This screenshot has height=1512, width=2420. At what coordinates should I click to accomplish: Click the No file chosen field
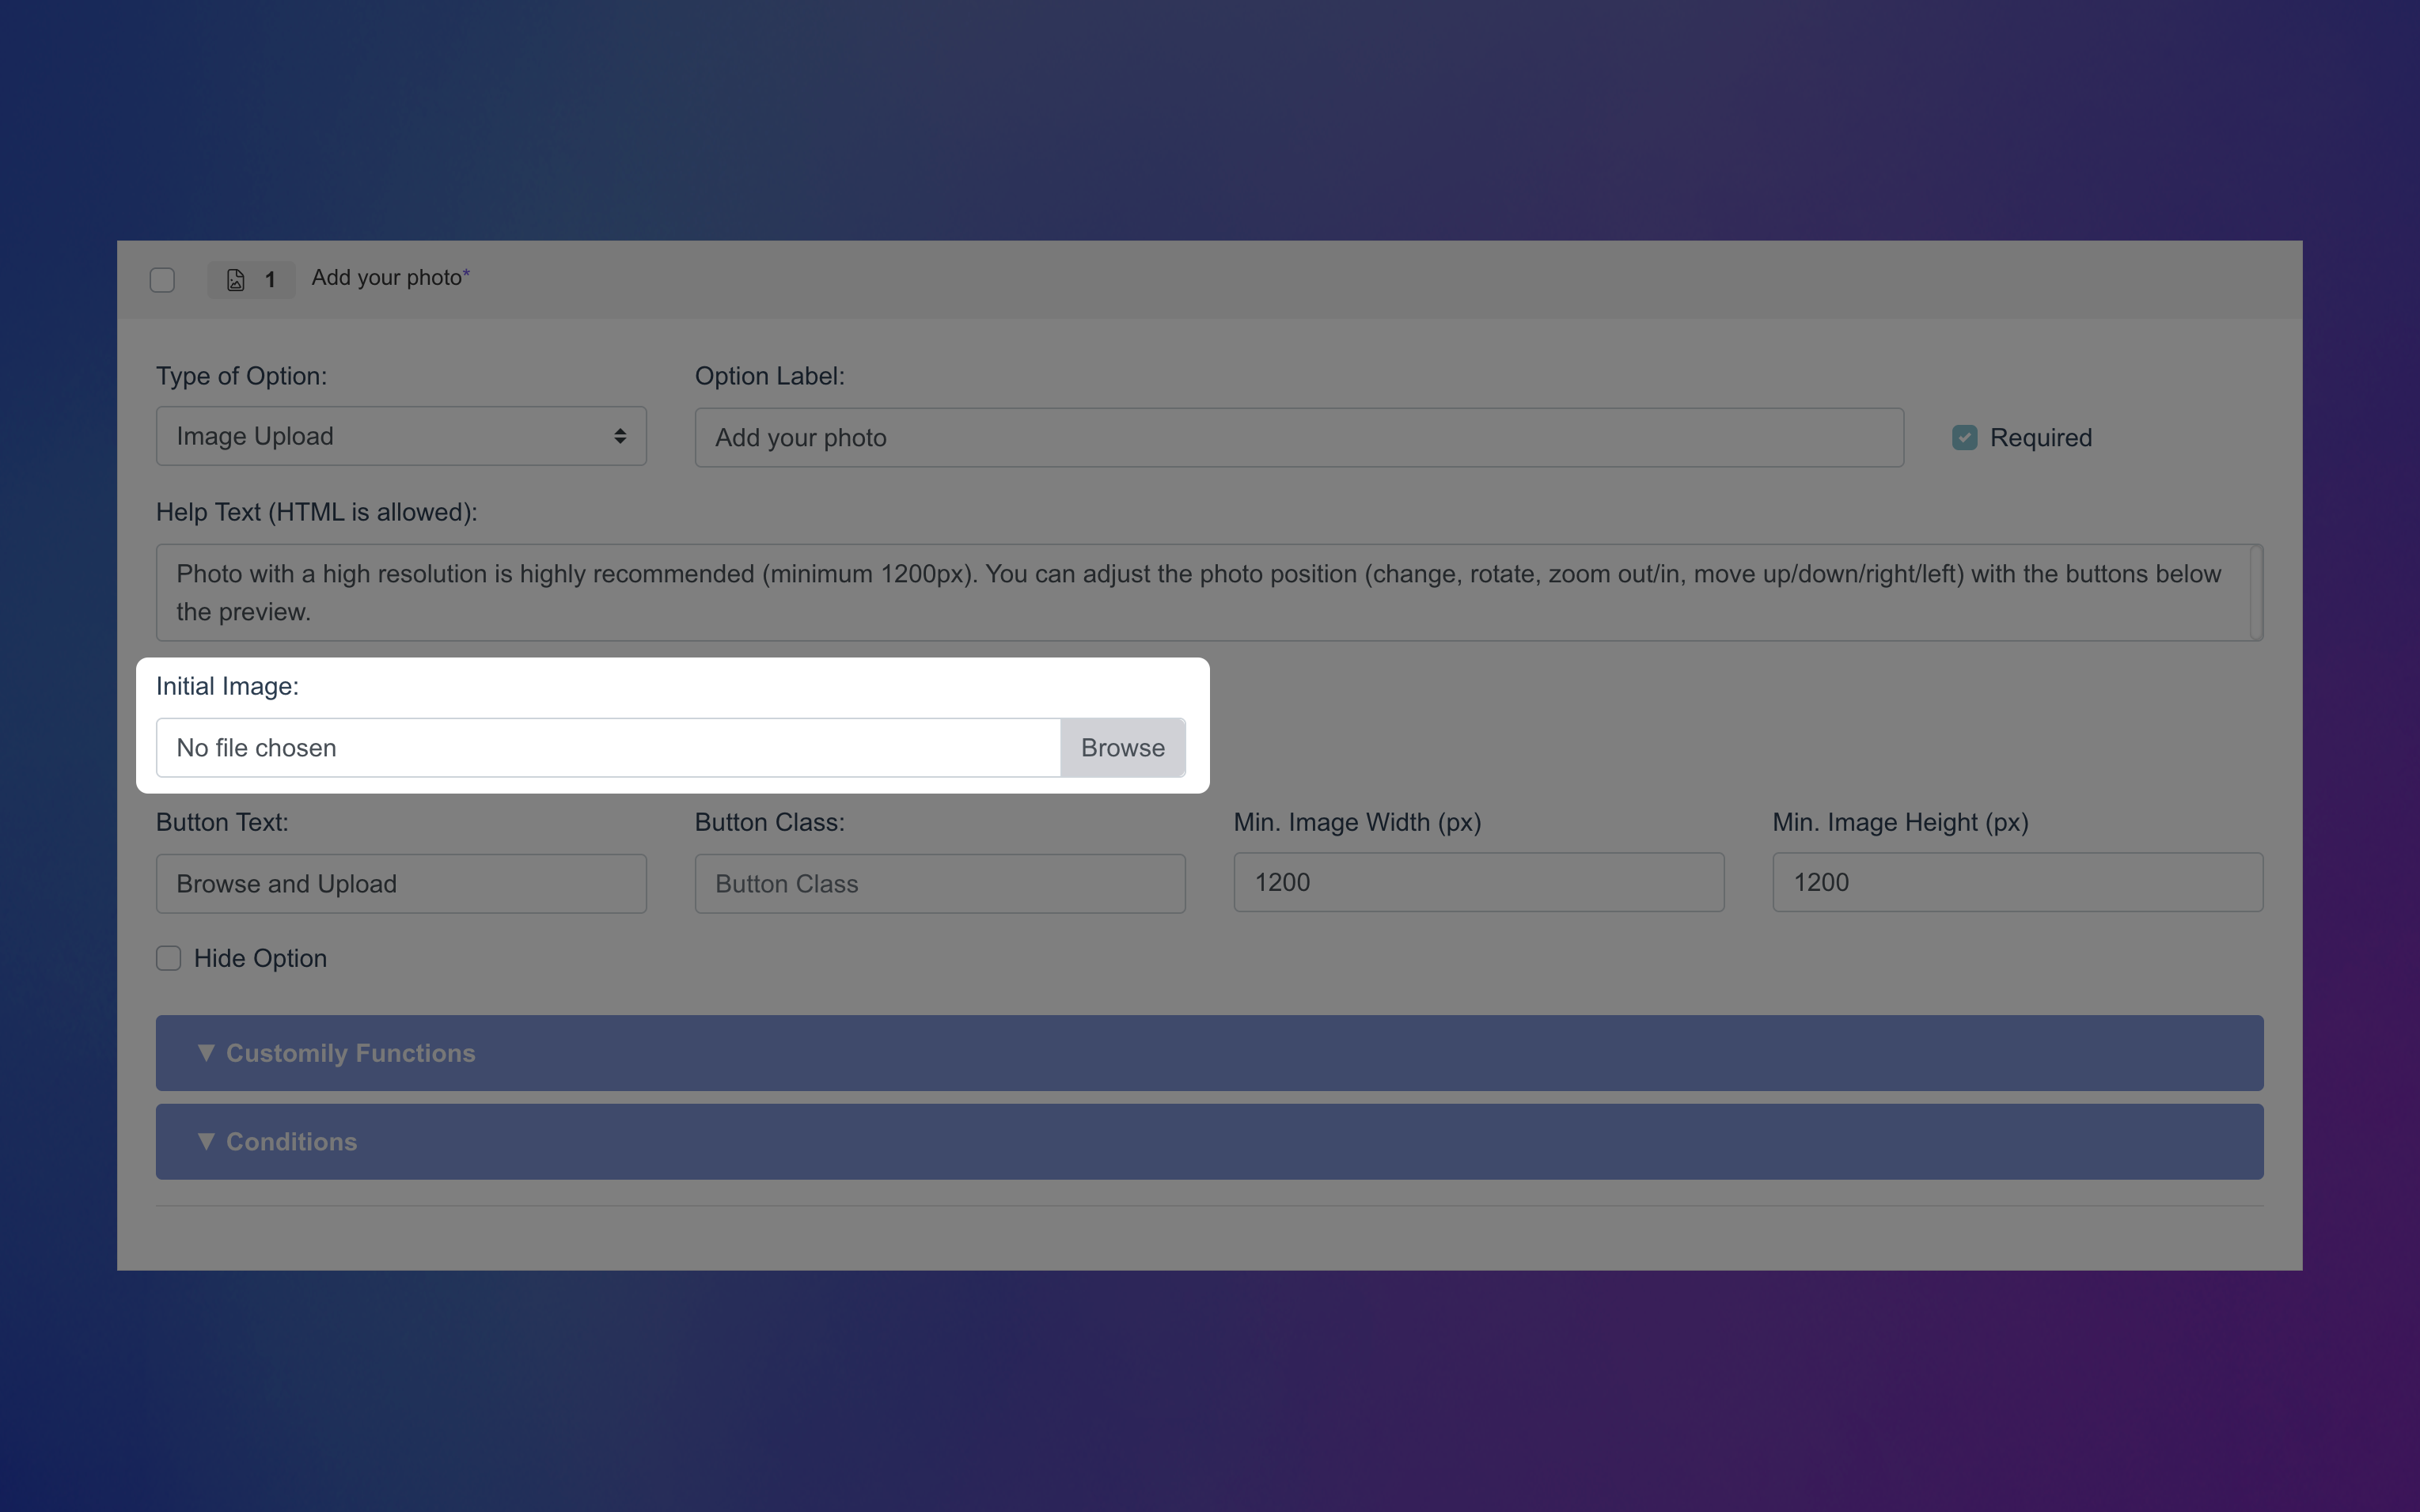click(x=607, y=748)
